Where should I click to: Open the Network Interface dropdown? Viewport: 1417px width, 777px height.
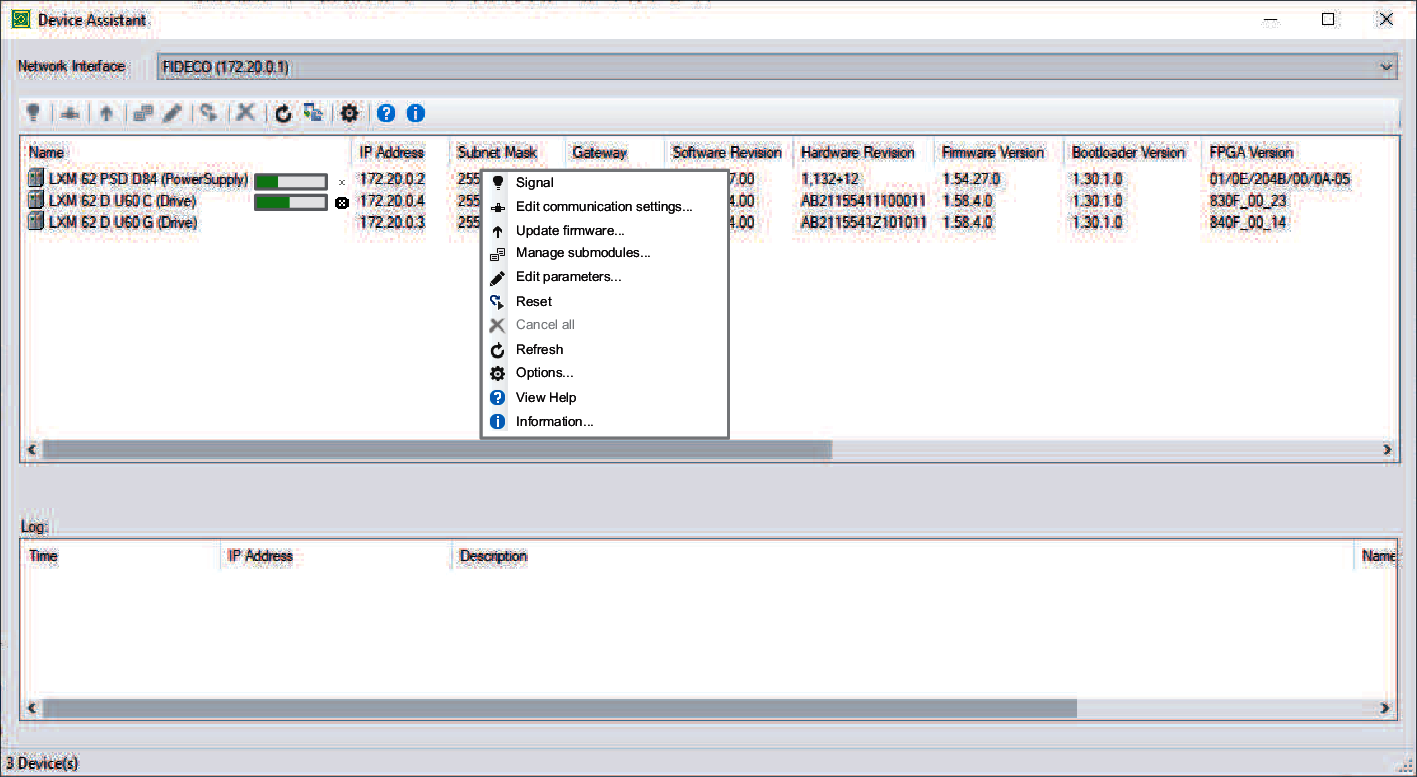777,67
